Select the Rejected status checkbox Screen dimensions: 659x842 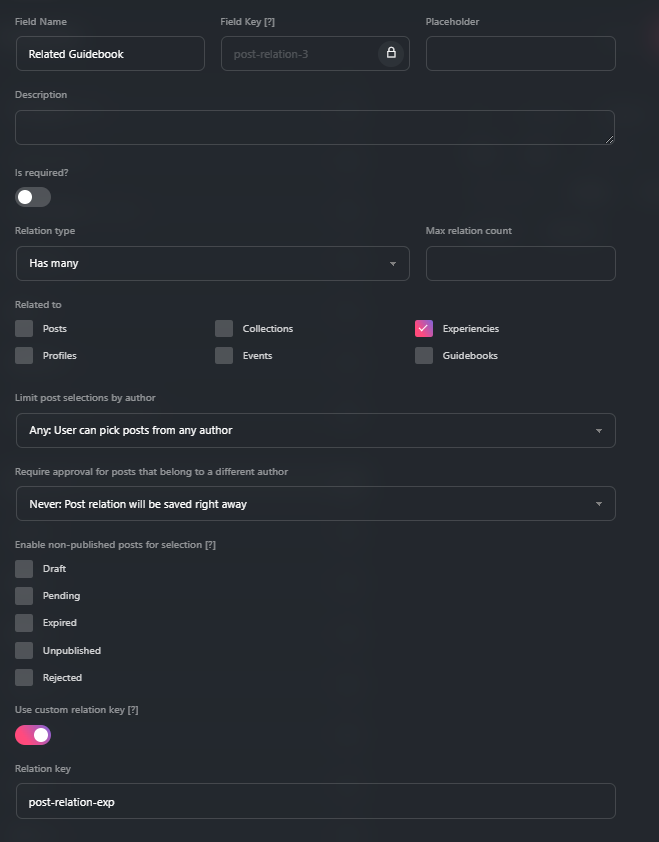tap(23, 677)
